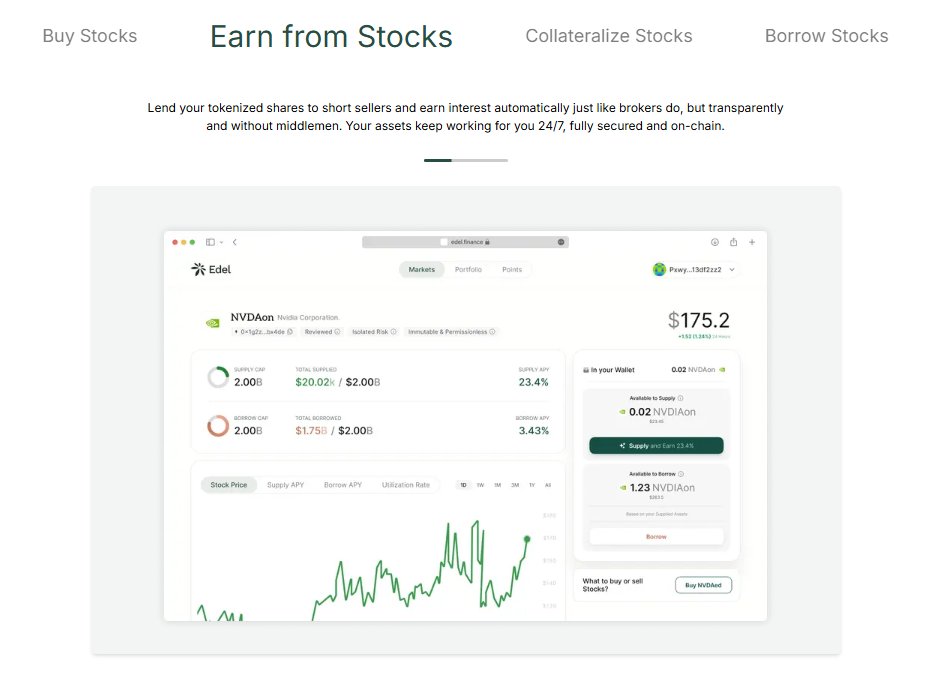Image resolution: width=945 pixels, height=679 pixels.
Task: Open the Collateralize Stocks tab
Action: 609,36
